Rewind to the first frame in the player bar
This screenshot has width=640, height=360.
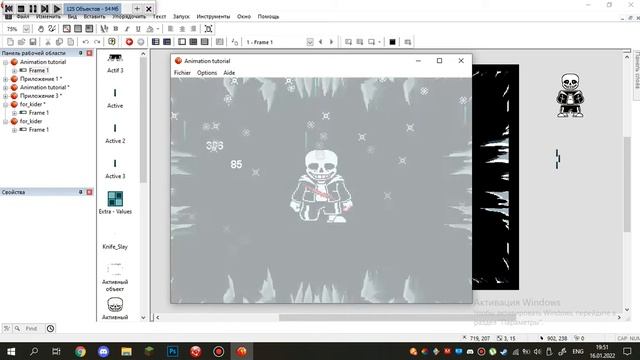(x=9, y=9)
